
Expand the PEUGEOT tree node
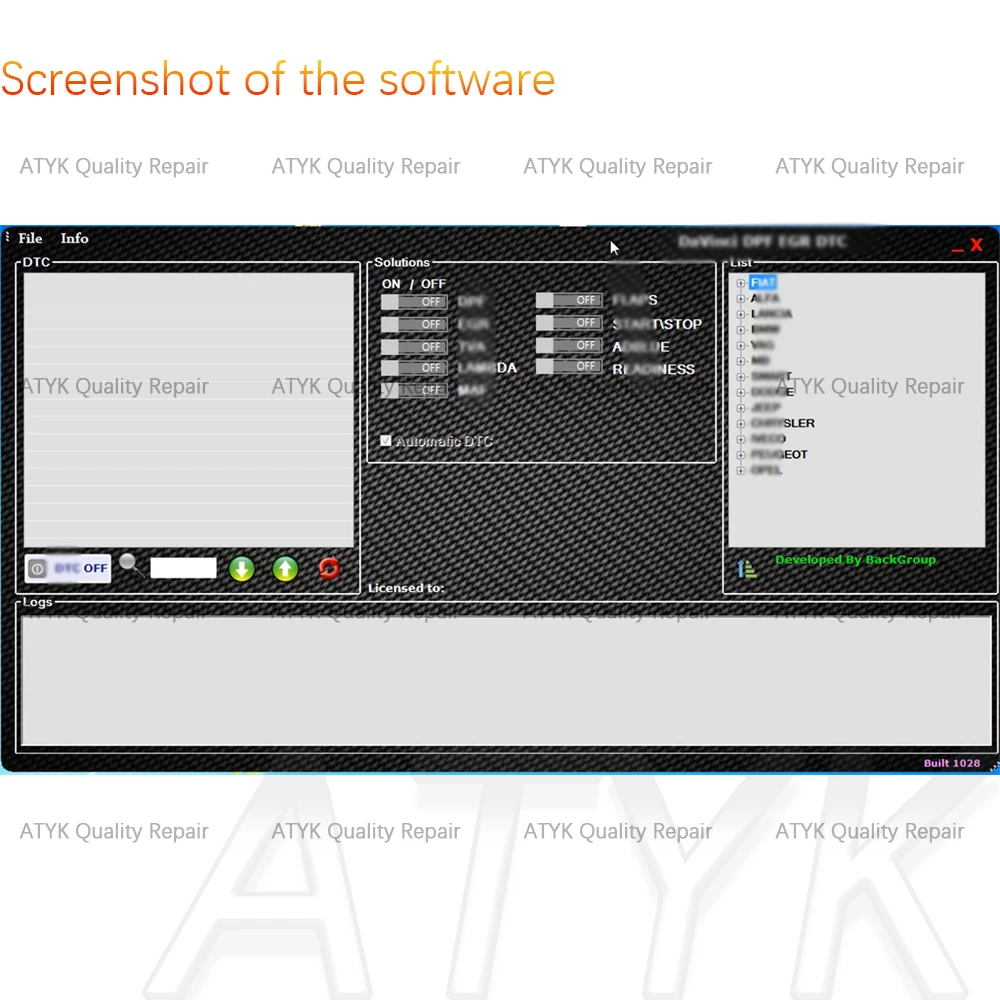[740, 455]
